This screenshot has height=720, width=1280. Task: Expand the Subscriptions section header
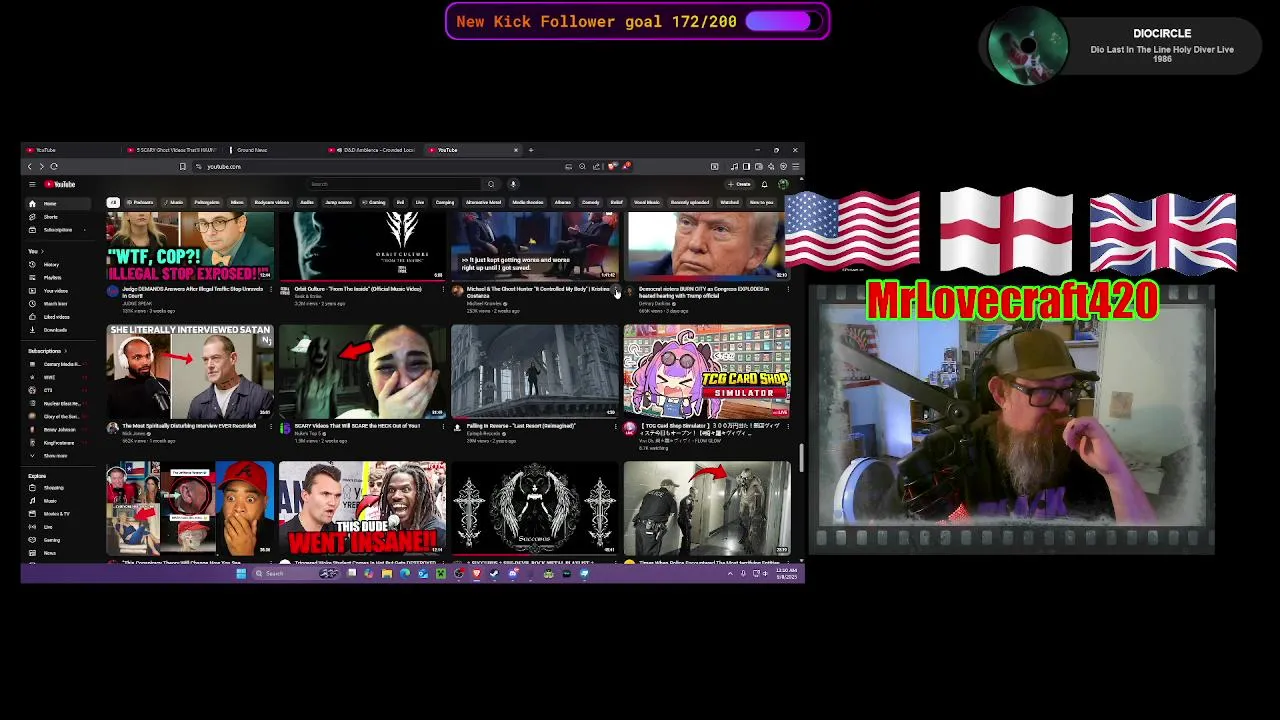pos(48,351)
